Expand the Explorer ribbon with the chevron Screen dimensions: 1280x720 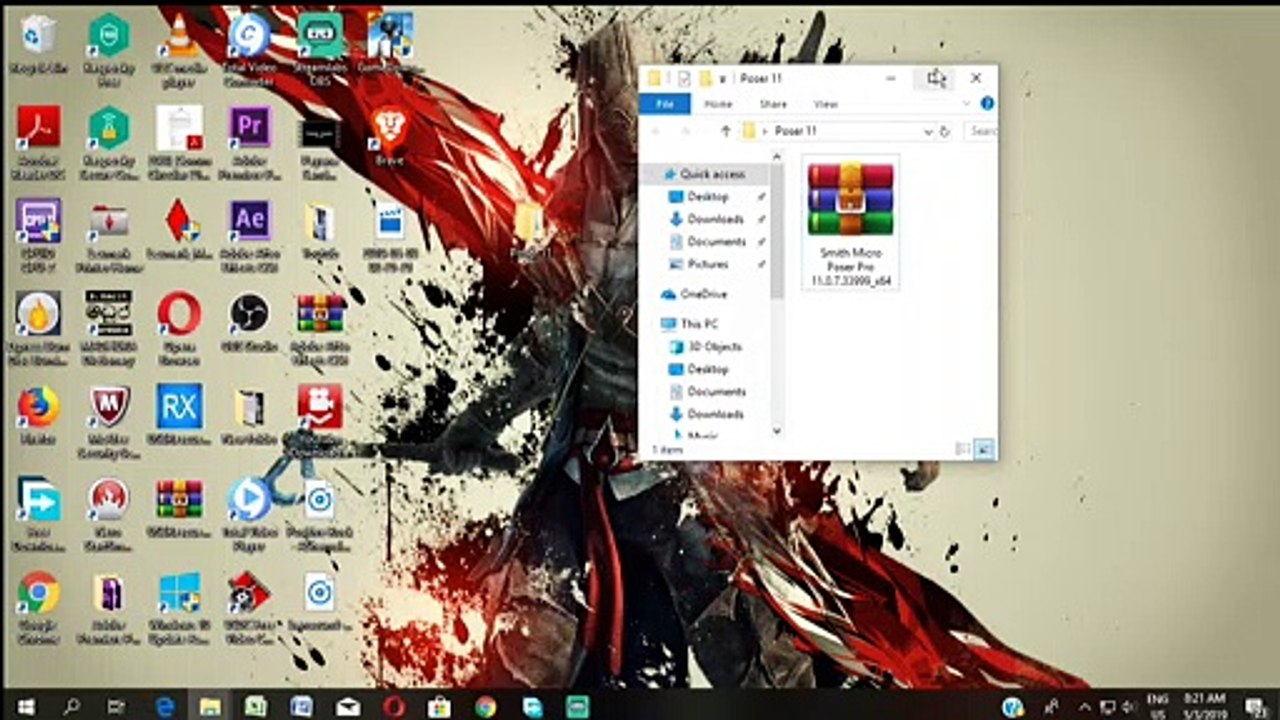[x=966, y=103]
